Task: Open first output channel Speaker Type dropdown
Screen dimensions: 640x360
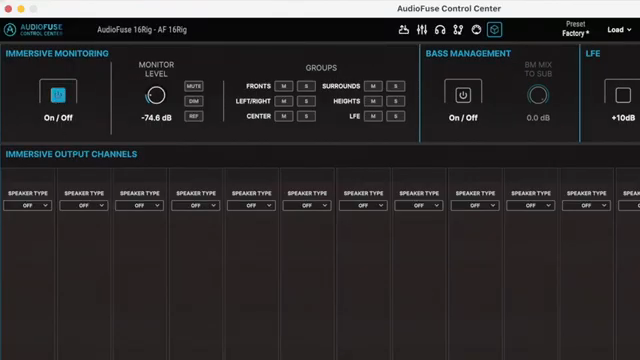Action: [27, 206]
